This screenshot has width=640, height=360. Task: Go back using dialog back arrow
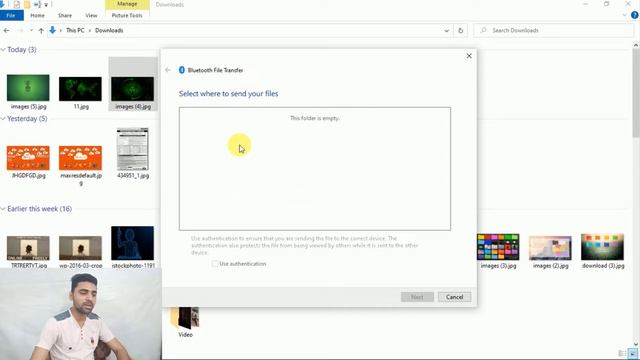pyautogui.click(x=168, y=70)
